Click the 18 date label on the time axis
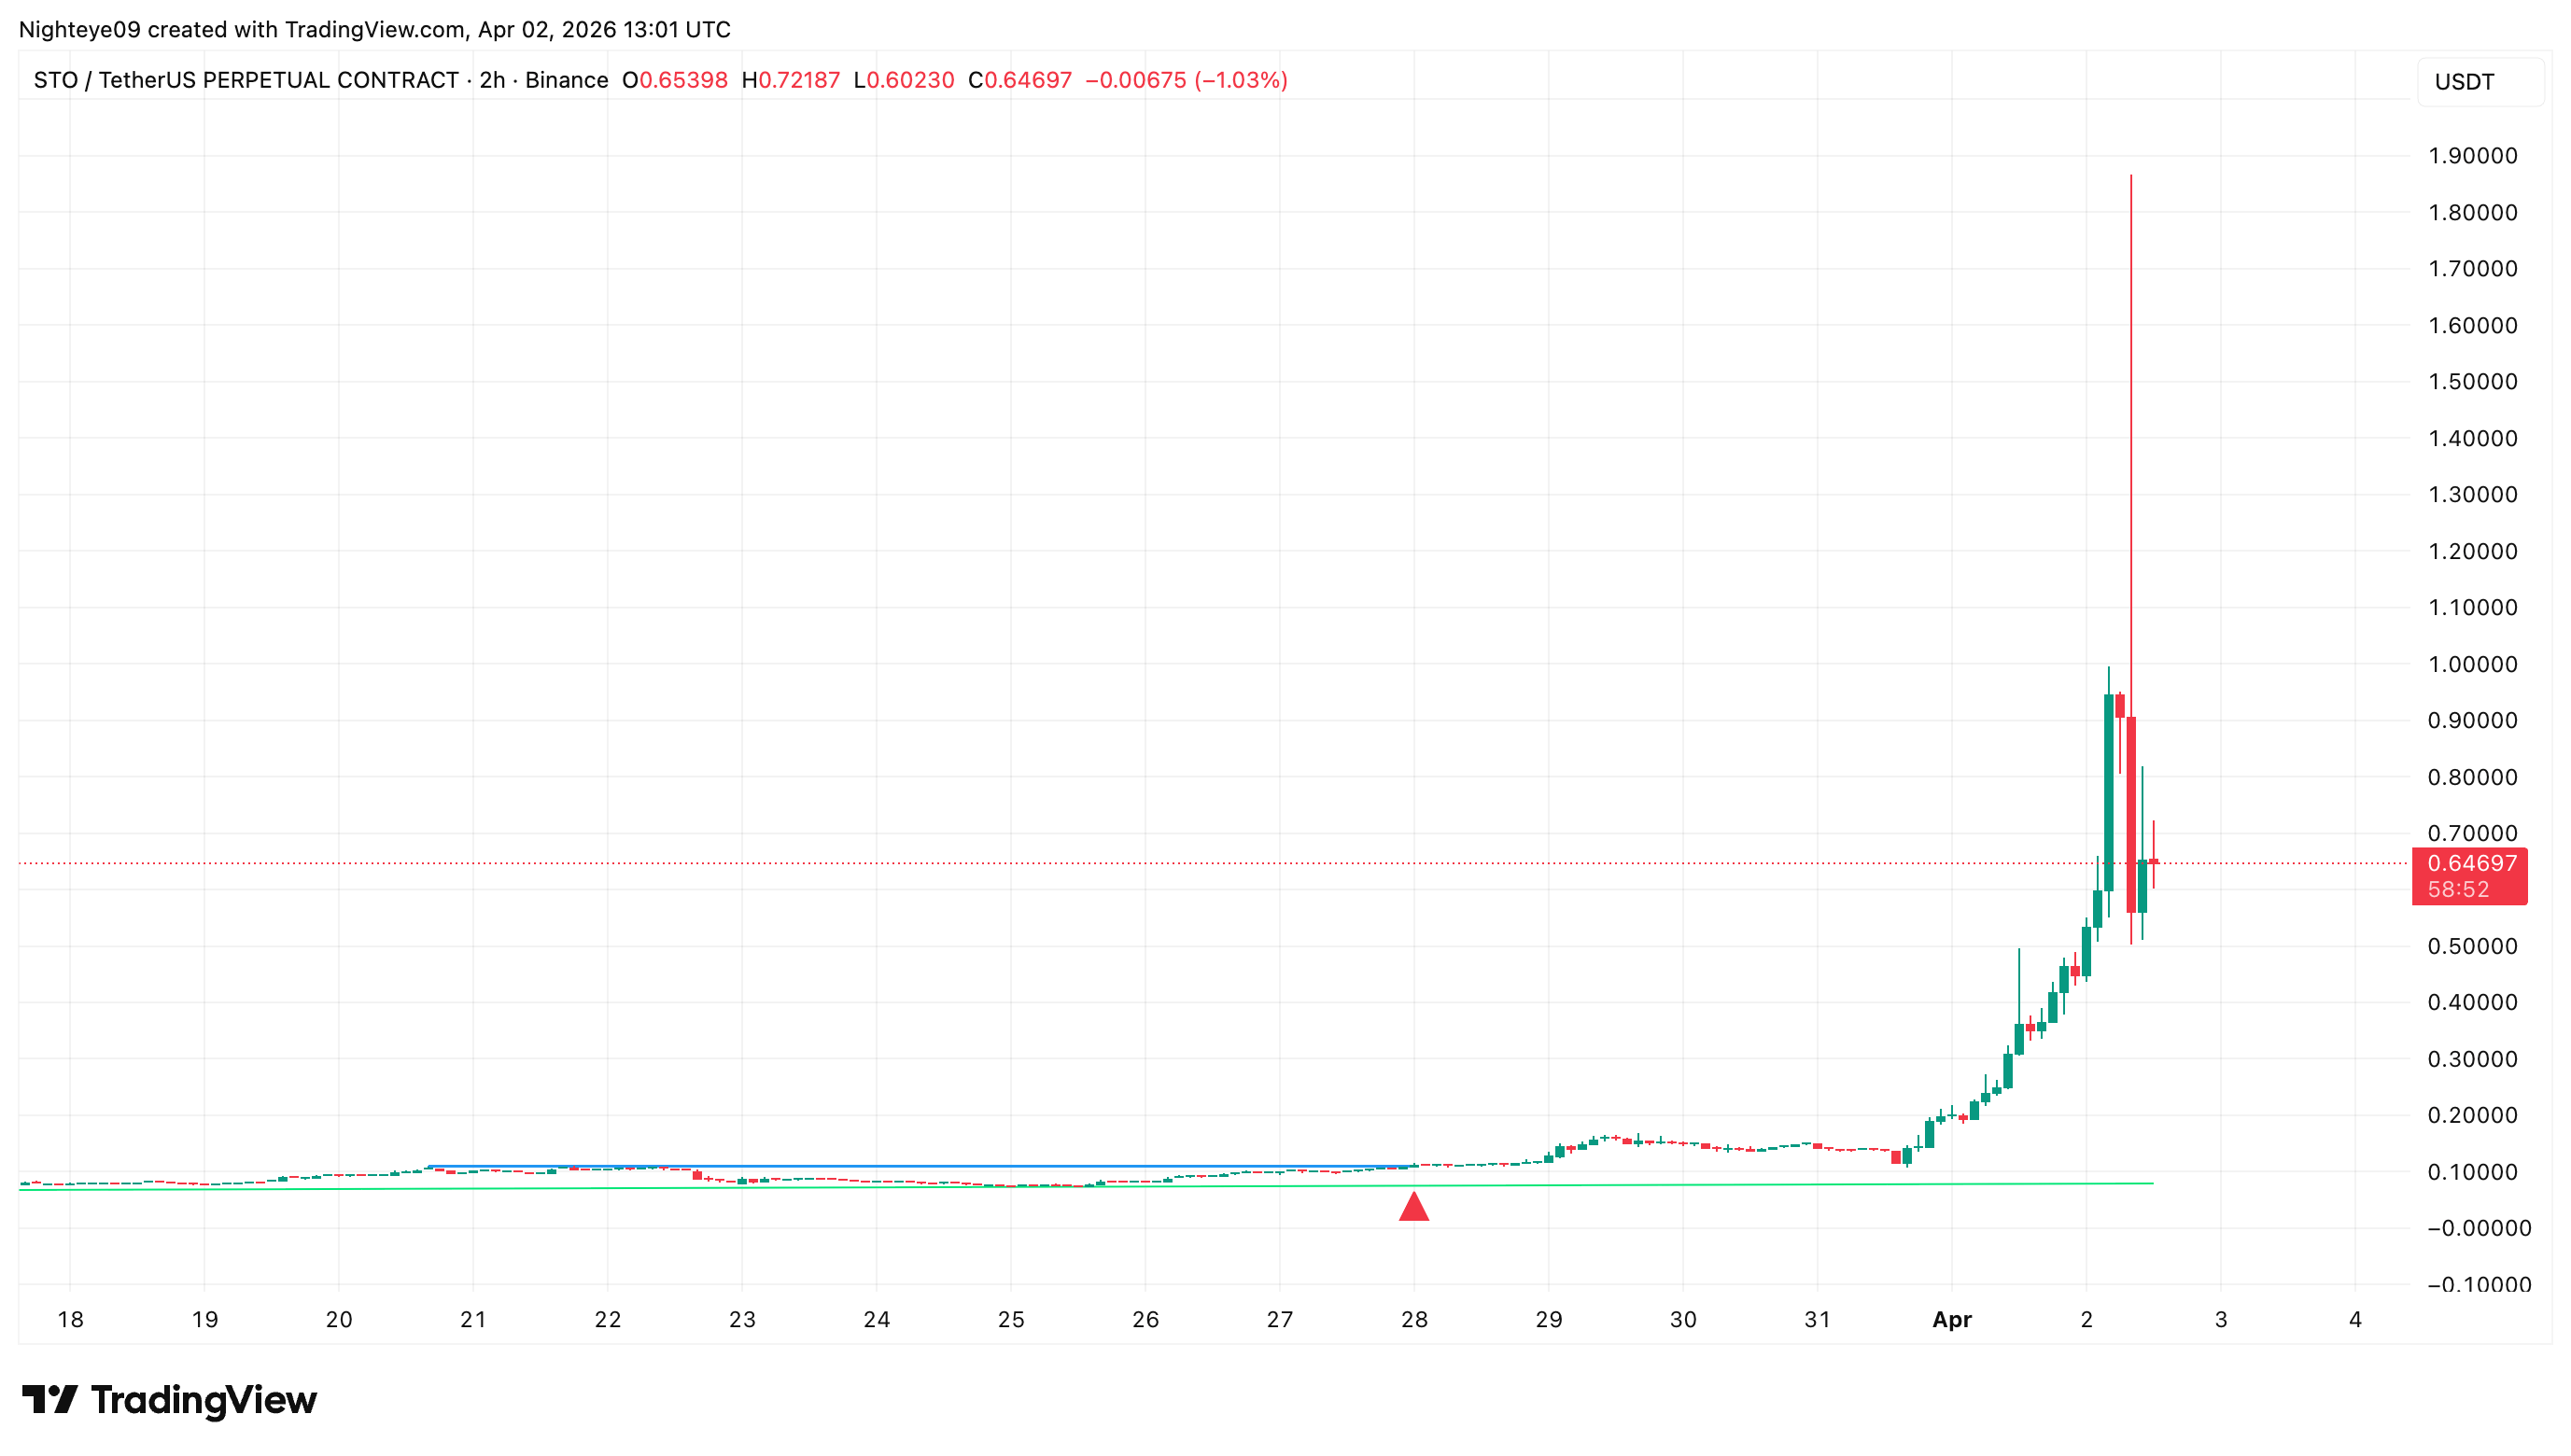This screenshot has width=2571, height=1456. 70,1319
